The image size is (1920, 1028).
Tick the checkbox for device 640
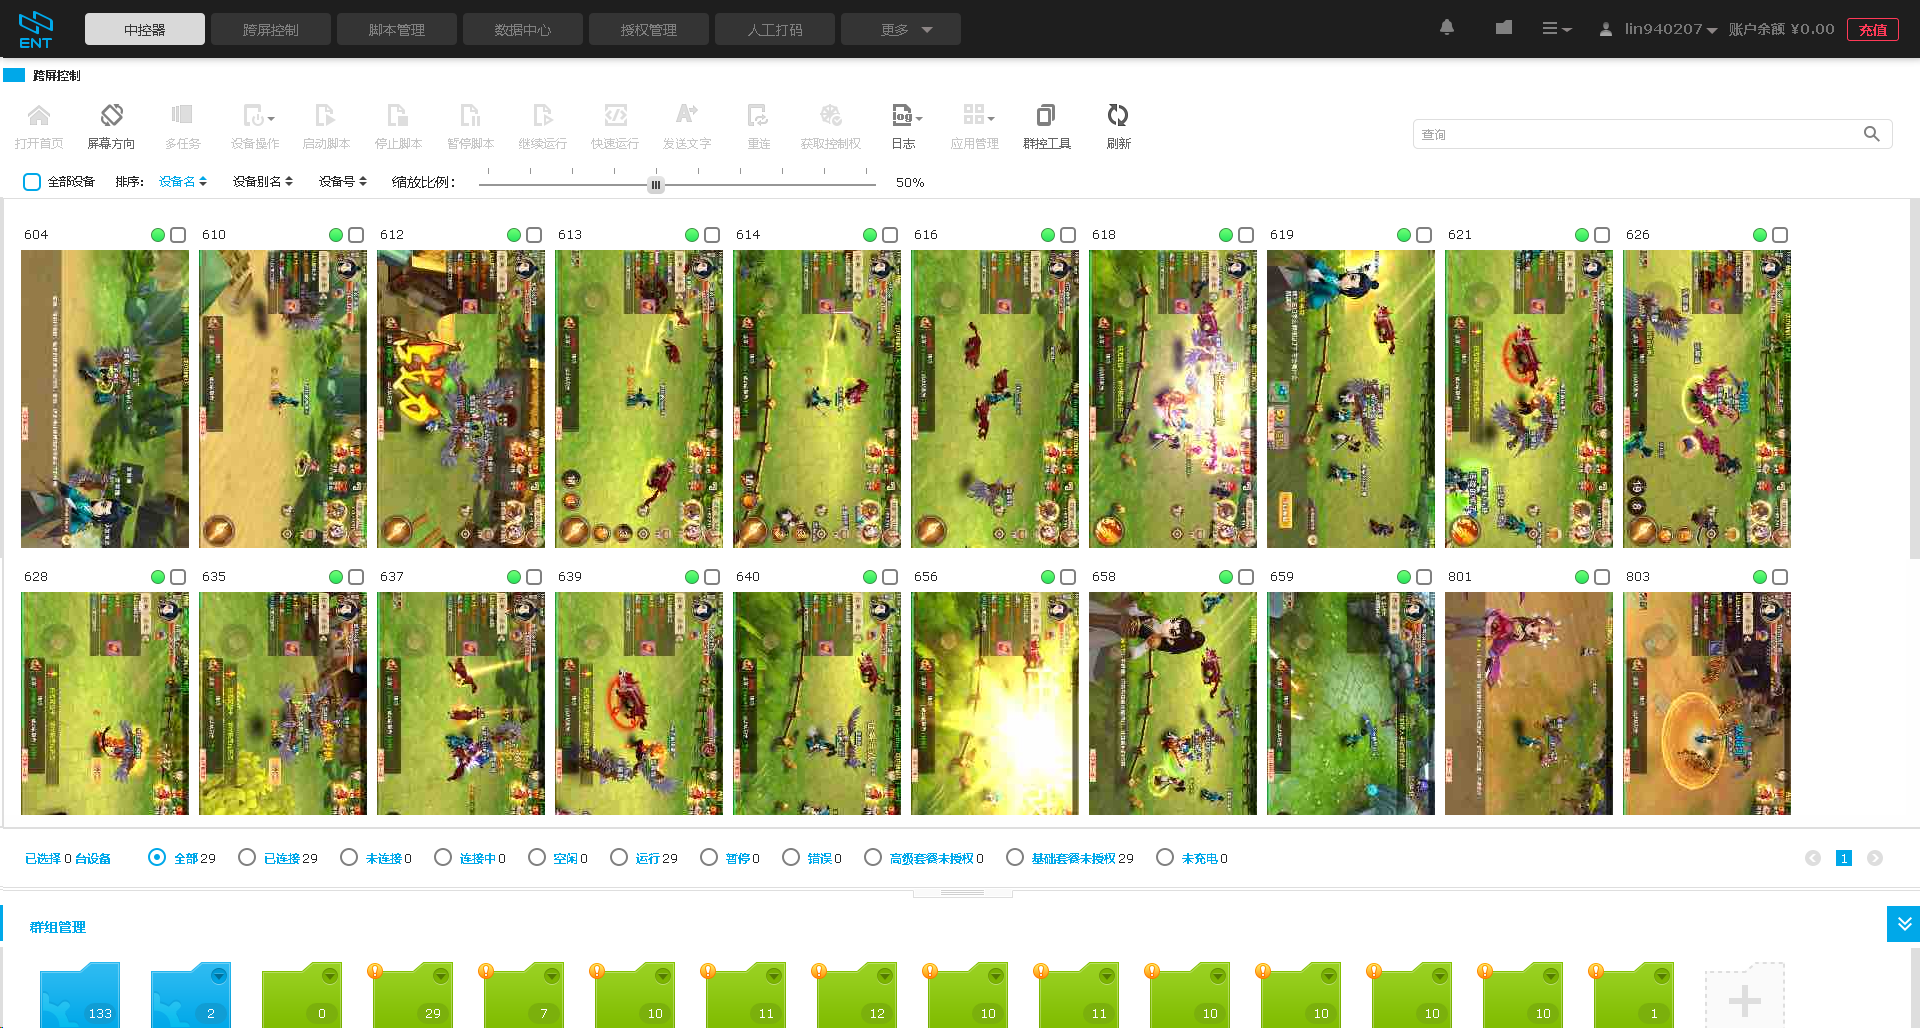click(890, 577)
